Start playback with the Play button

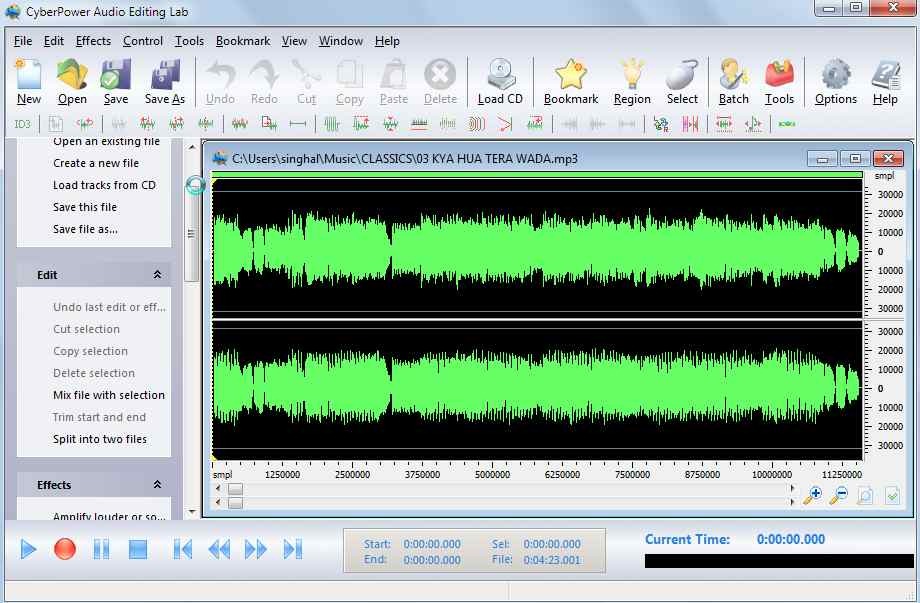pos(29,549)
